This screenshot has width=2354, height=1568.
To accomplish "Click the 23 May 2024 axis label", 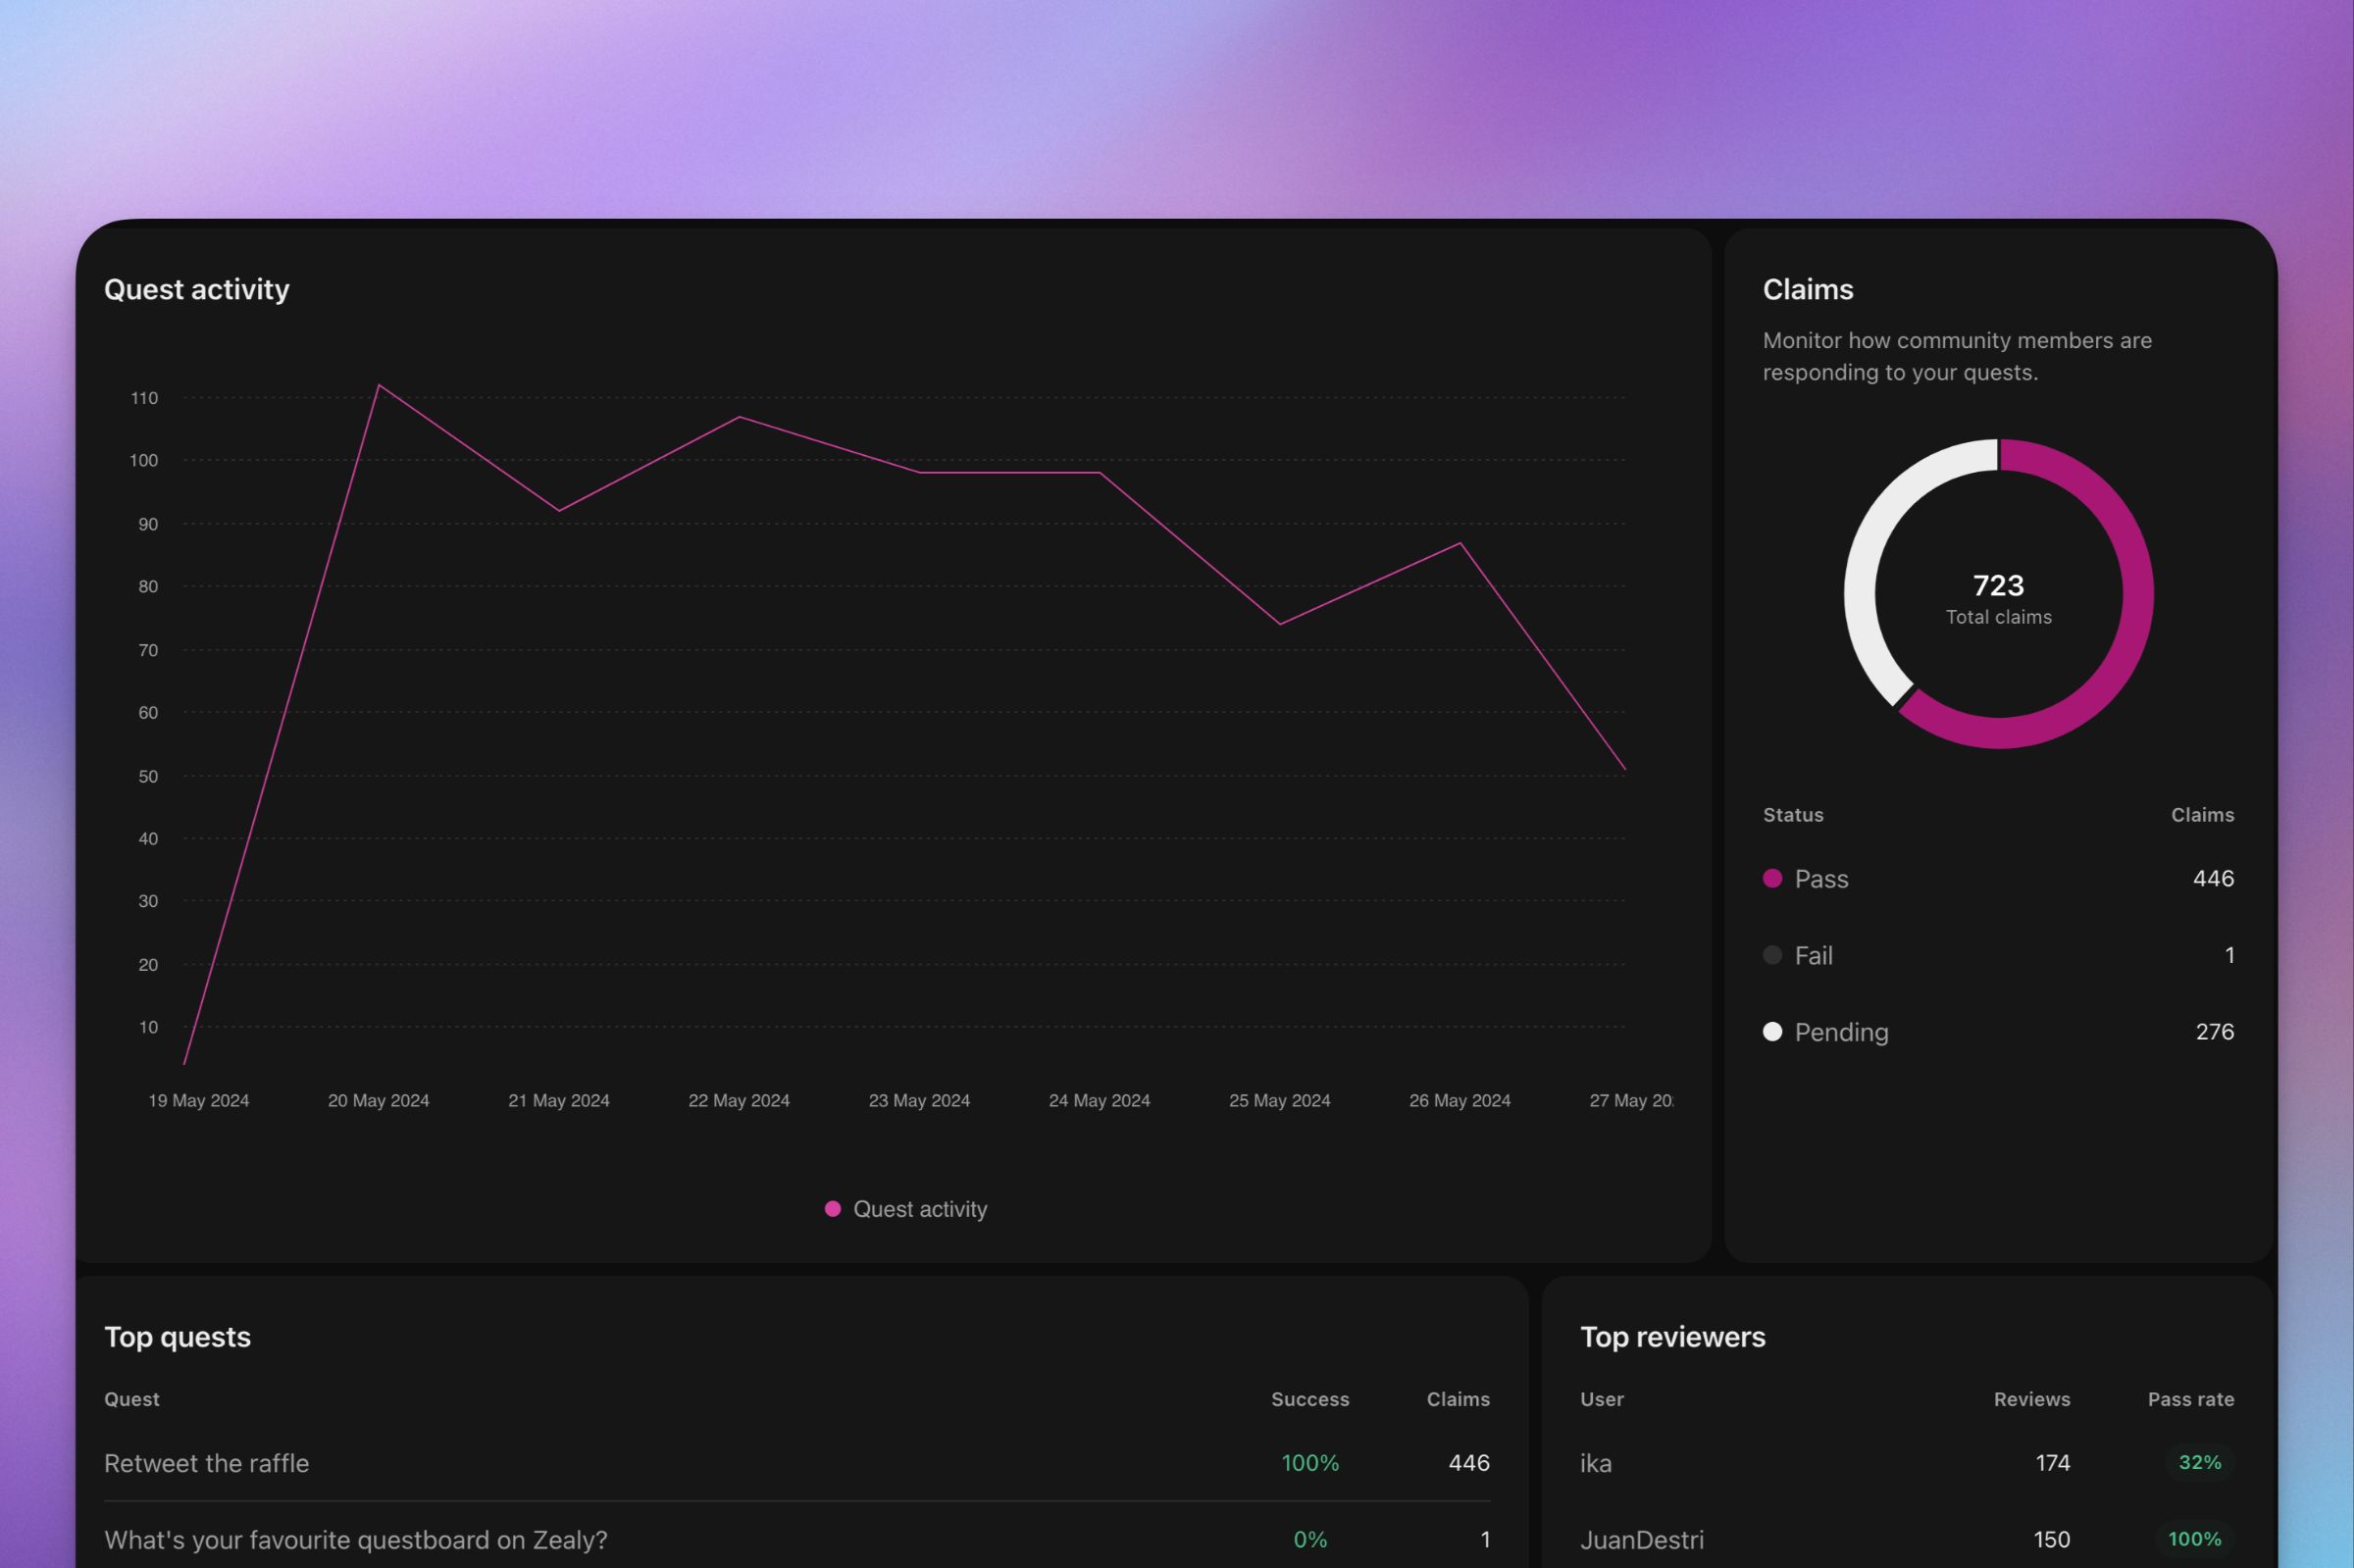I will 919,1100.
